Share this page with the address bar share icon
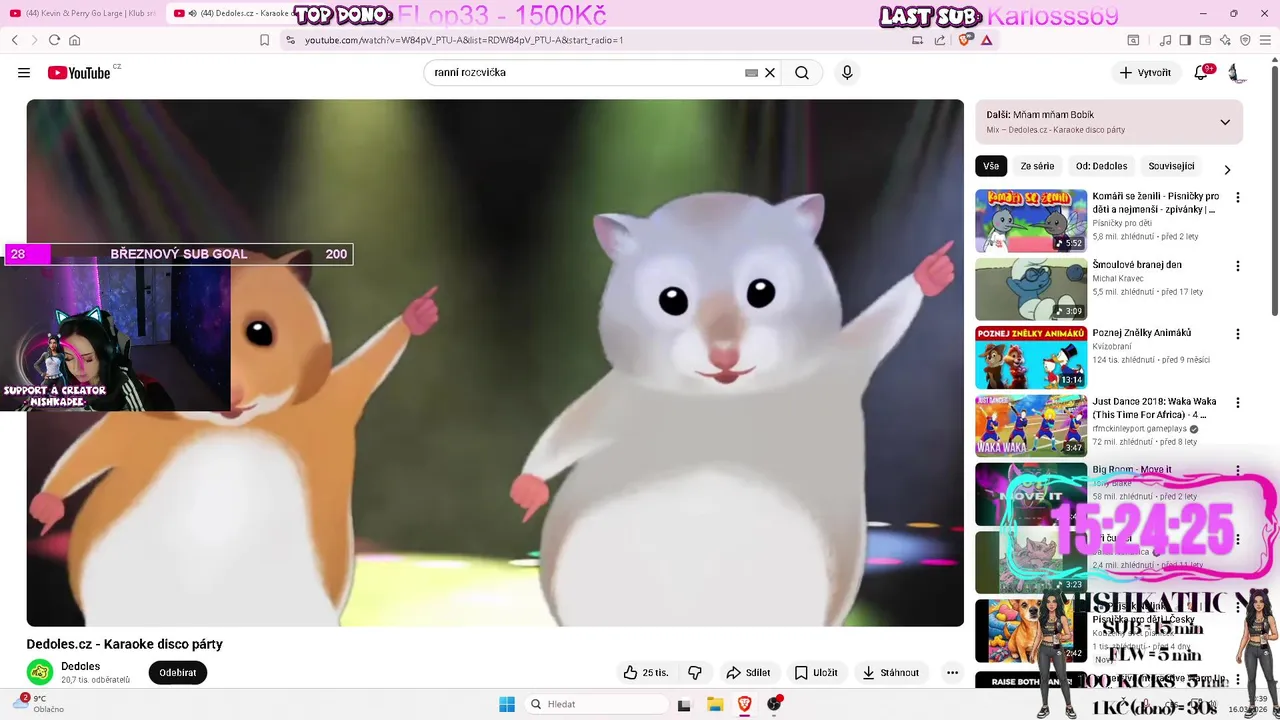Image resolution: width=1280 pixels, height=720 pixels. point(940,40)
